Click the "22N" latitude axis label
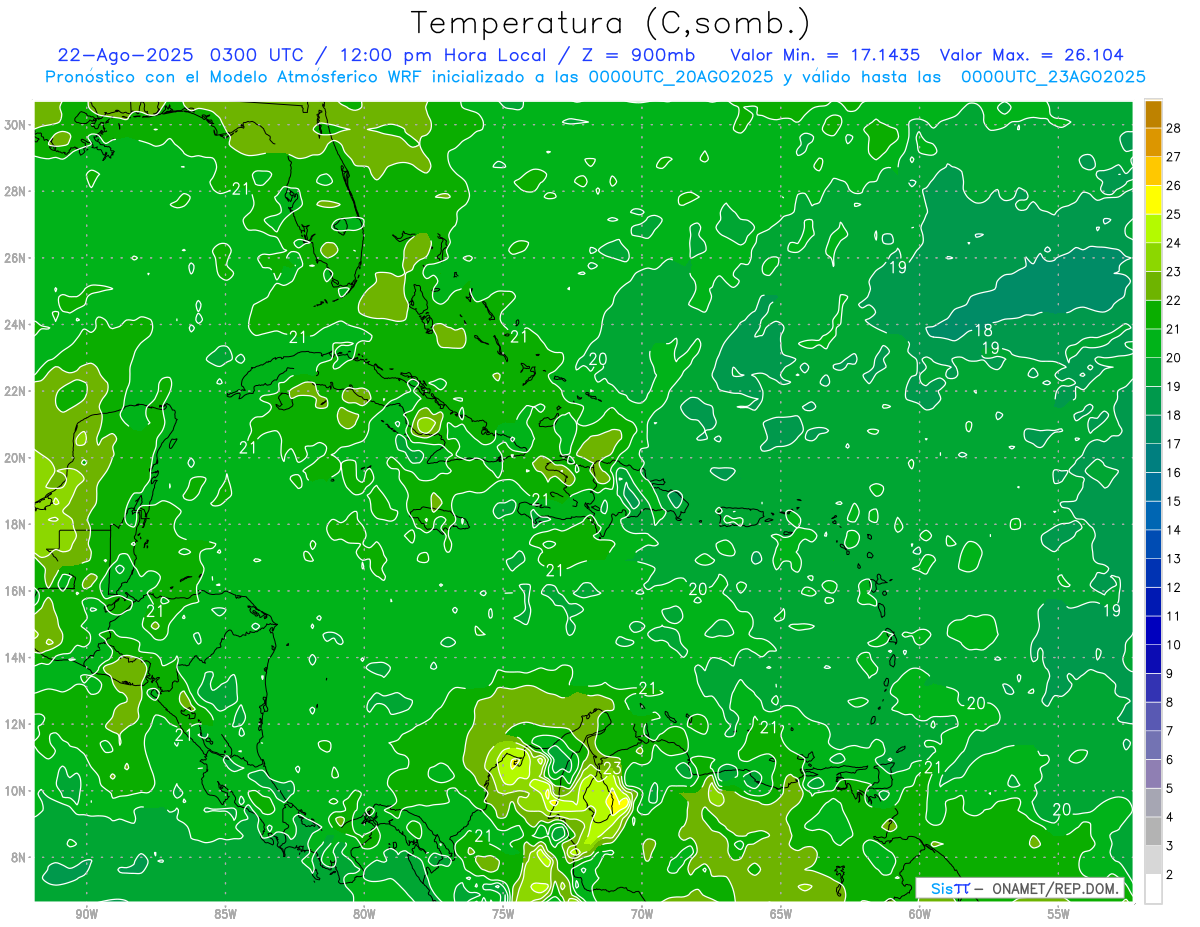Viewport: 1200px width, 927px height. [x=17, y=391]
